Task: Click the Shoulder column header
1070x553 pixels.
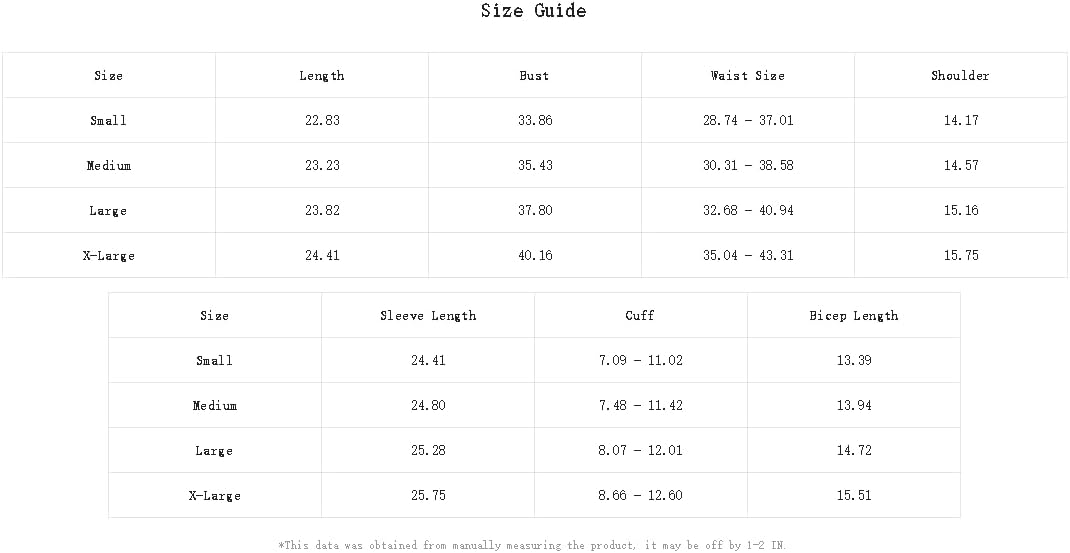Action: click(x=960, y=76)
